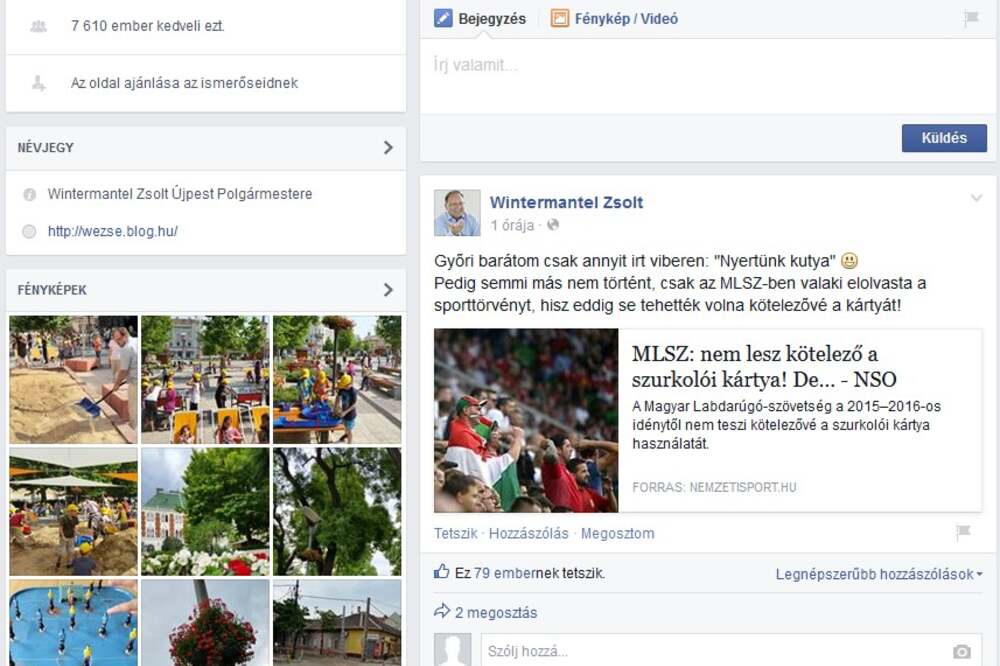Open the http://wezse.blog.hu/ link
The image size is (1000, 666).
(x=113, y=232)
